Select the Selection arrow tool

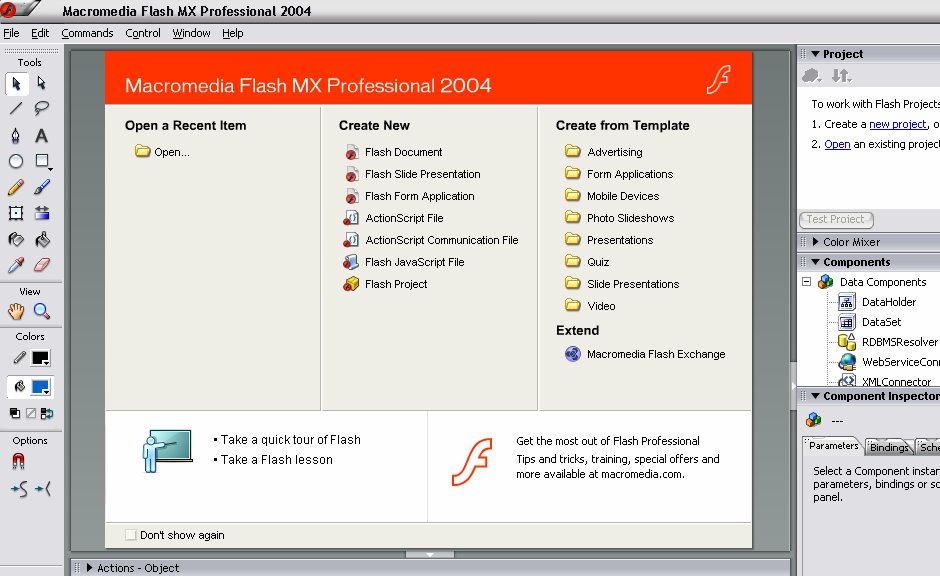(17, 83)
